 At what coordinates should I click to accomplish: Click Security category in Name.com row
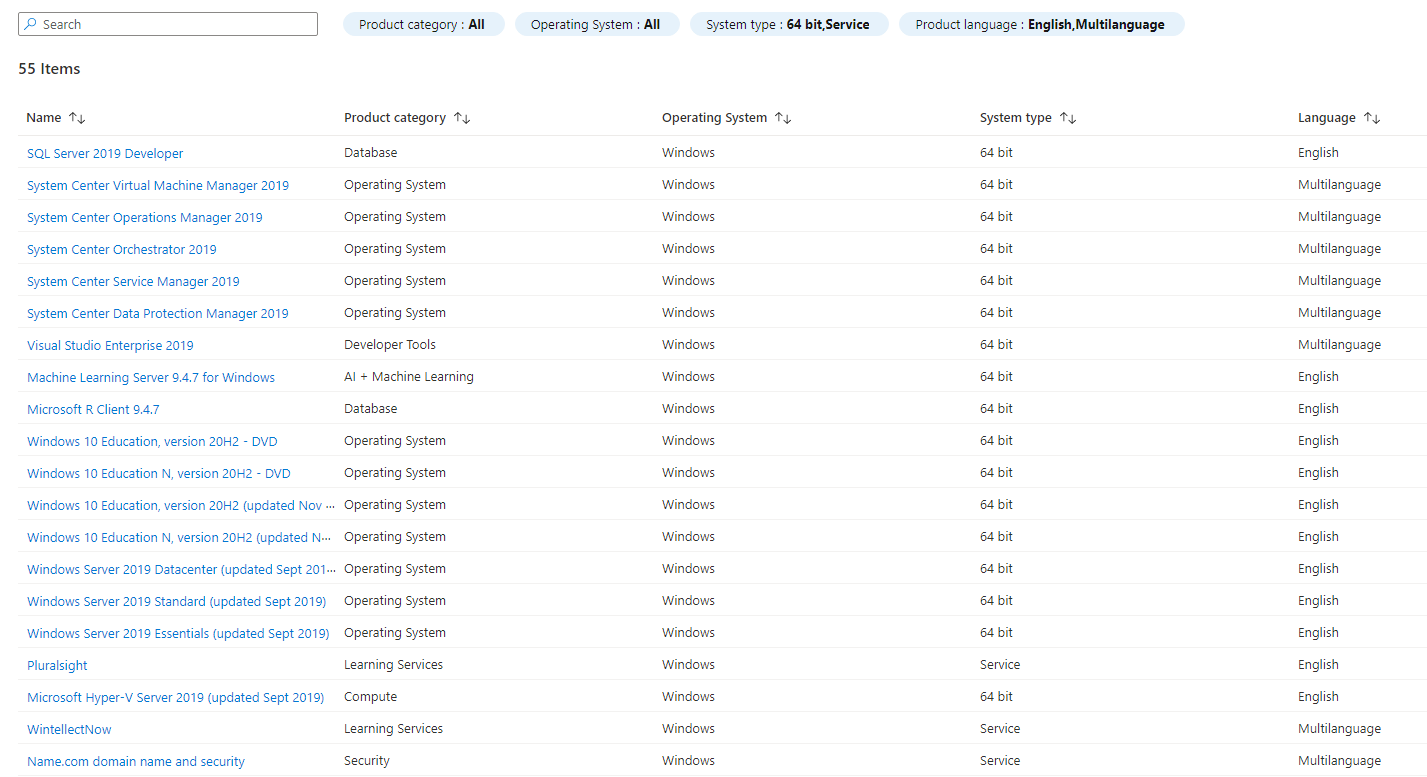pyautogui.click(x=367, y=761)
